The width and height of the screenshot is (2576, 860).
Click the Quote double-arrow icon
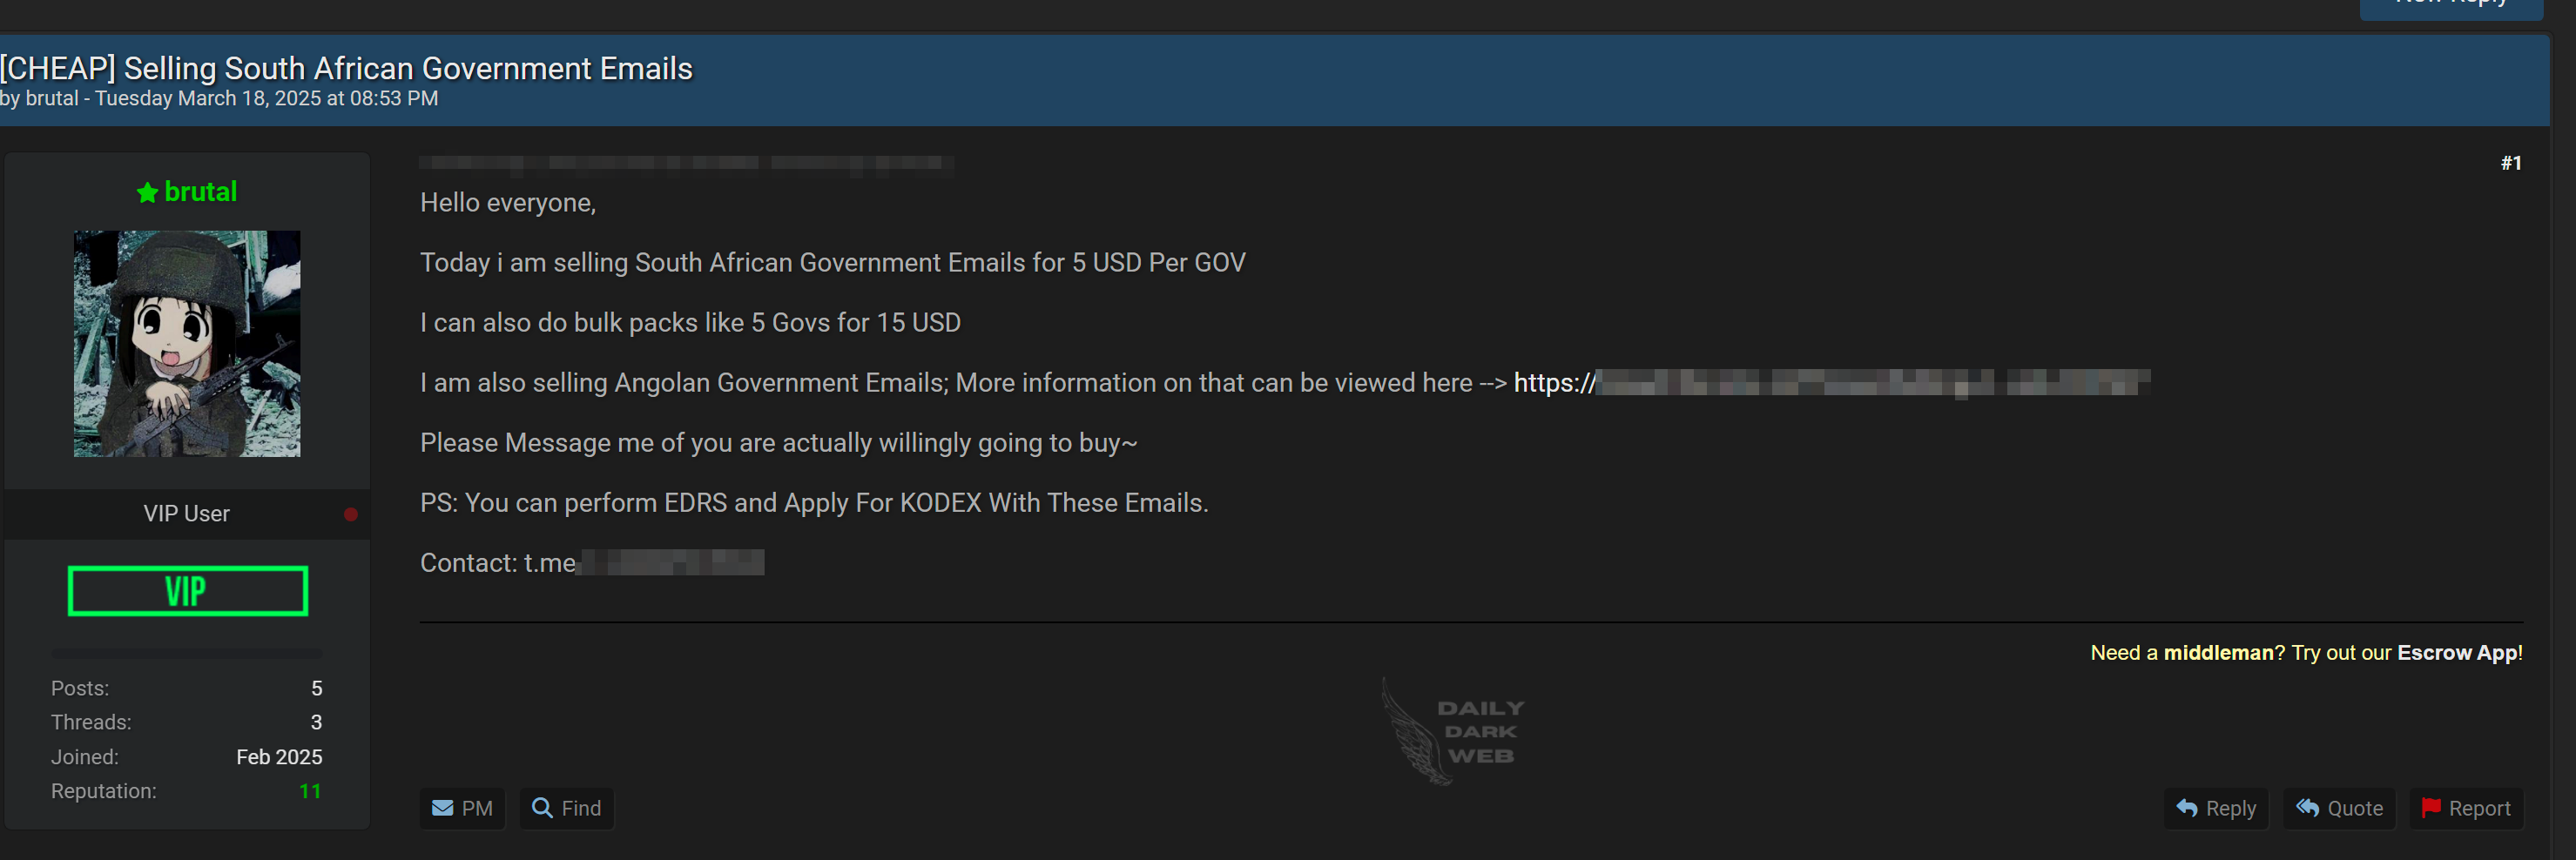click(2307, 807)
